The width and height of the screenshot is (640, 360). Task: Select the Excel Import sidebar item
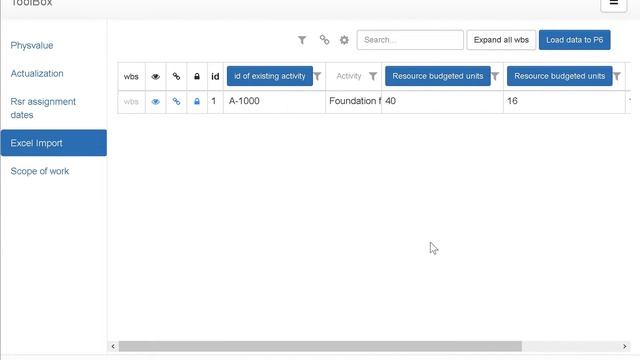click(x=53, y=143)
